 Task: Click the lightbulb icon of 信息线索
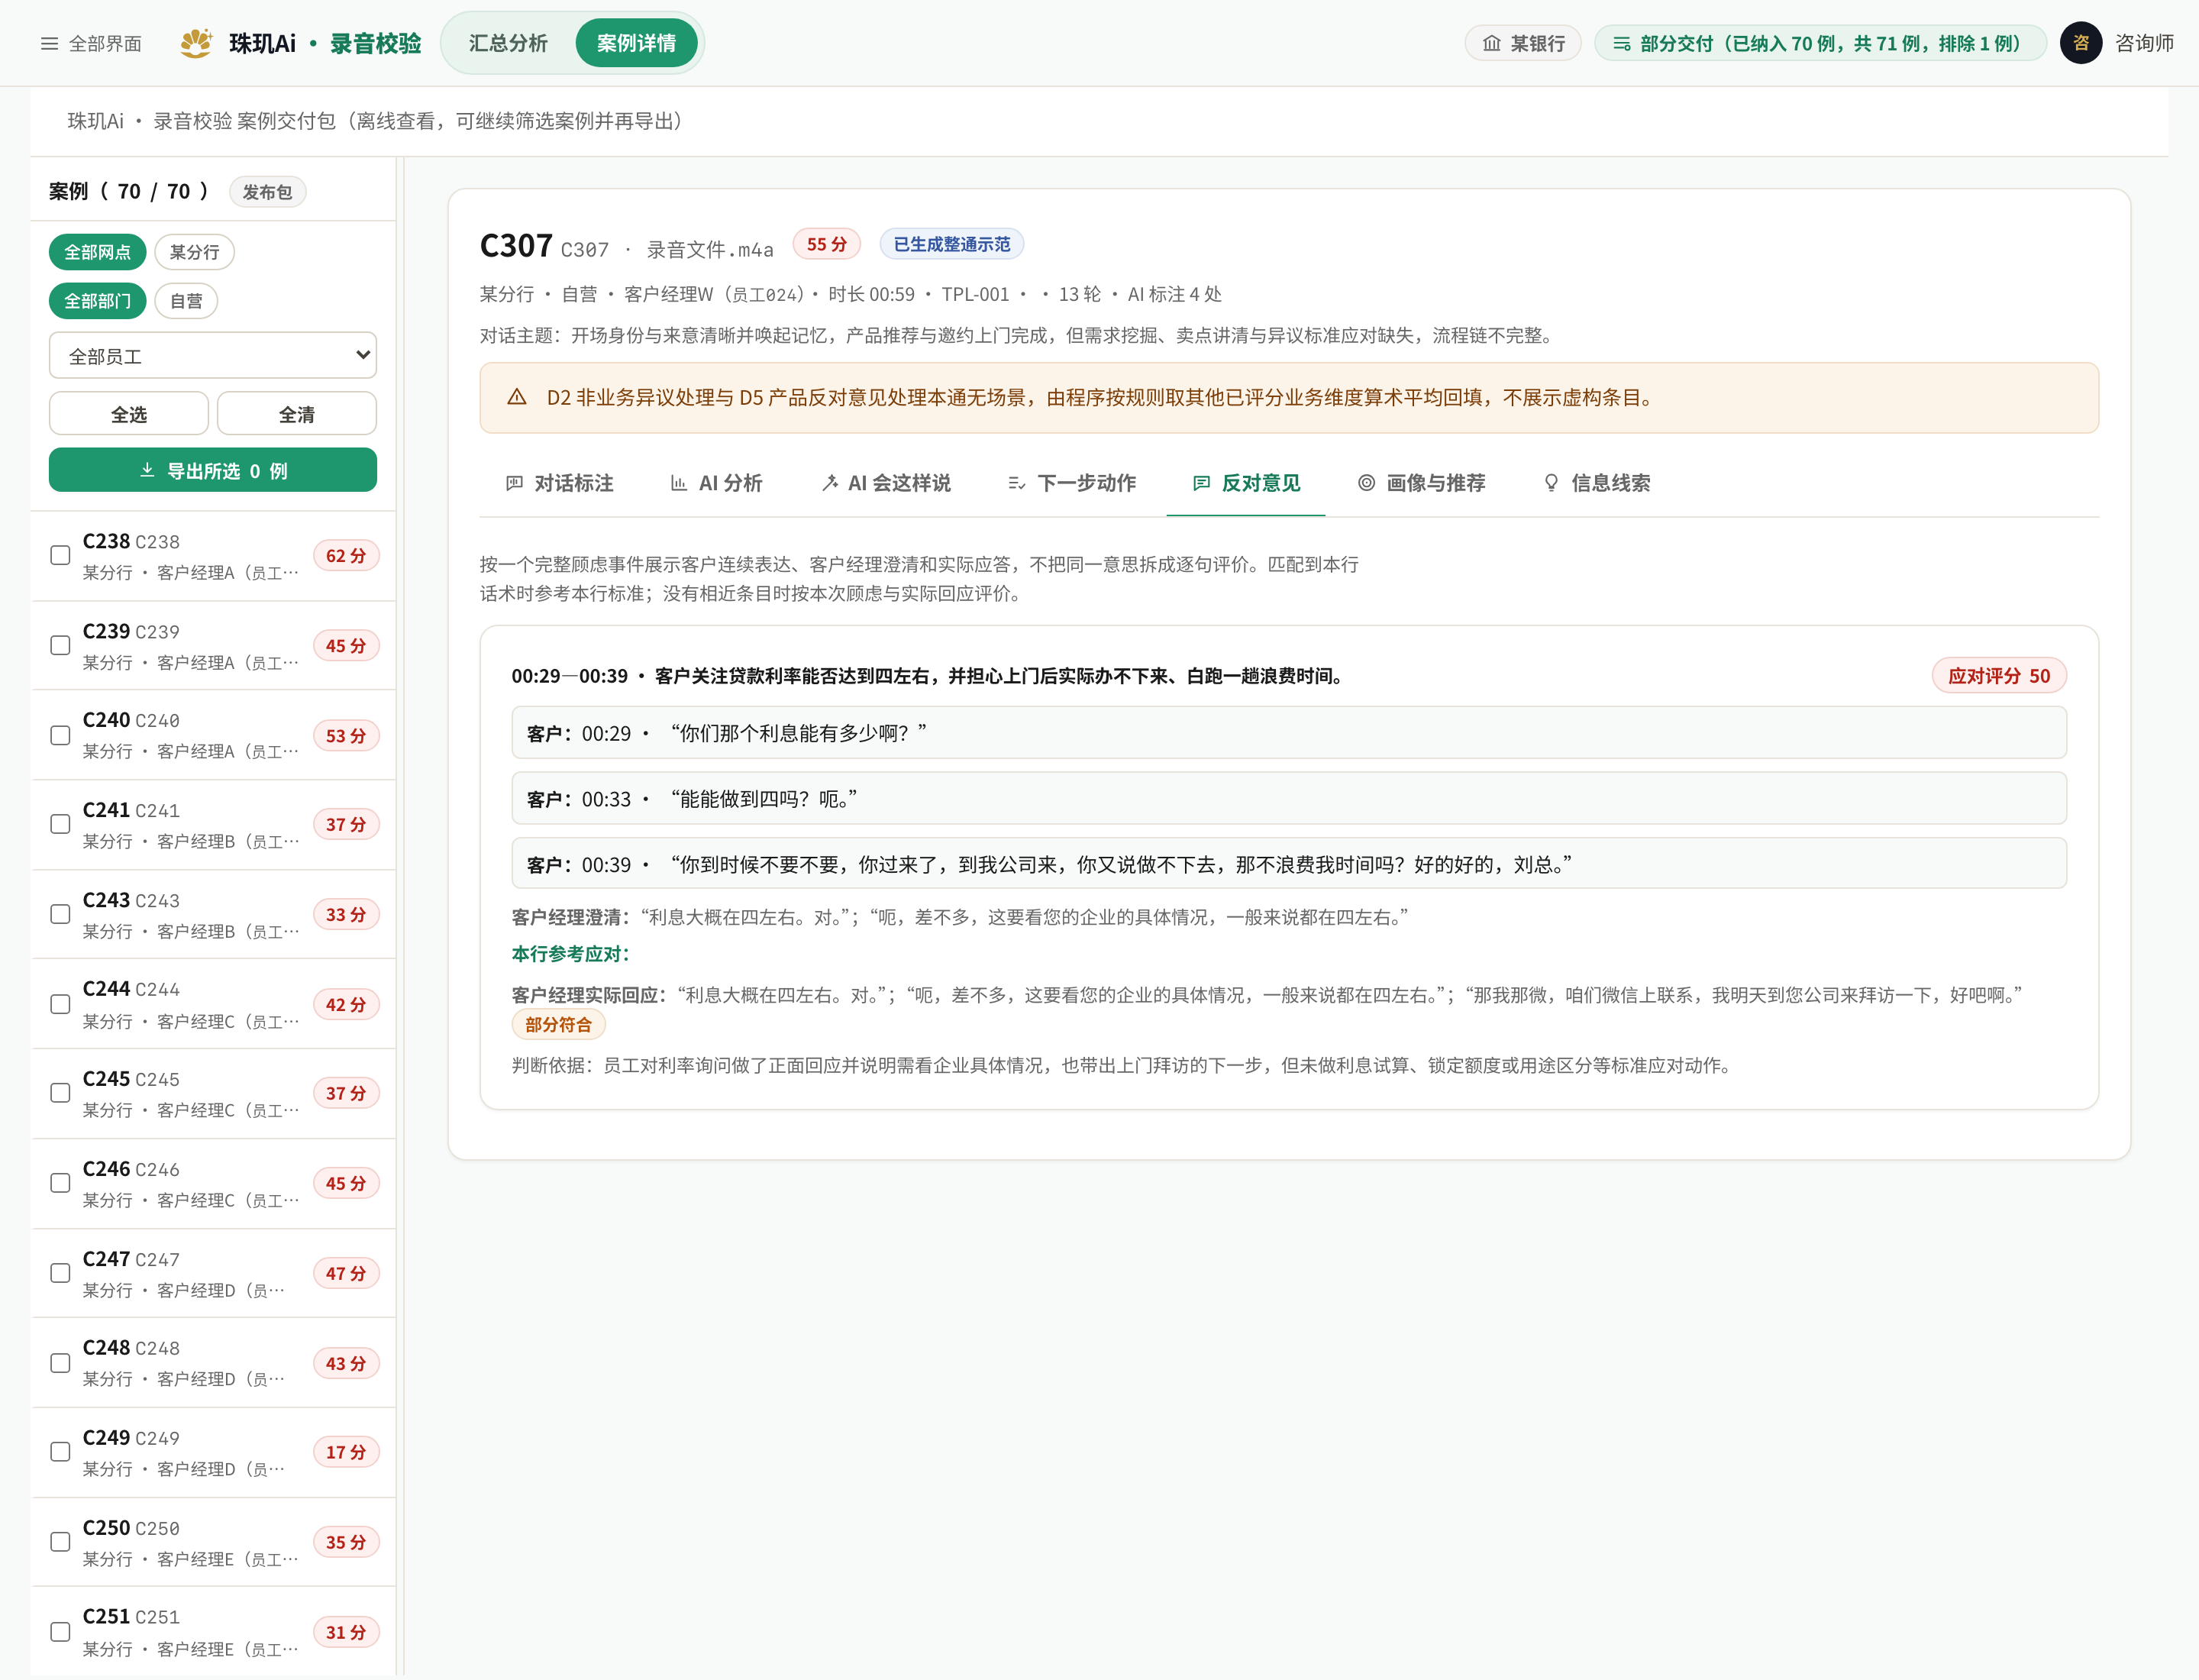1550,483
